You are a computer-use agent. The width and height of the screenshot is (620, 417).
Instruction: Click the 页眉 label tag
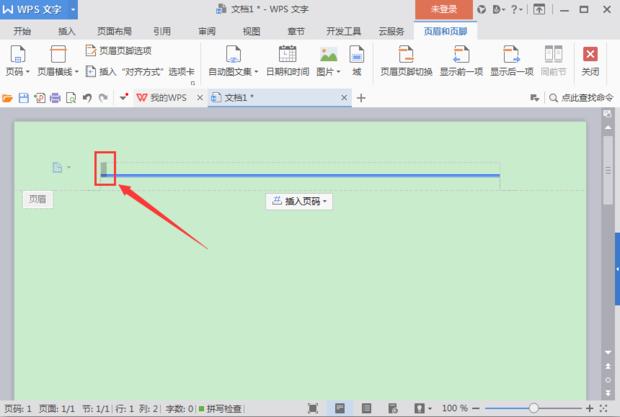(37, 200)
